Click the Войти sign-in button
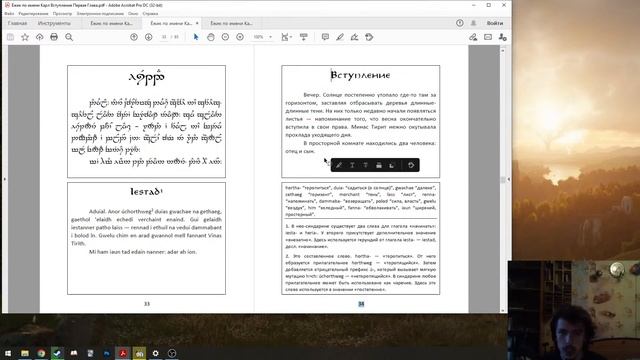Image resolution: width=640 pixels, height=360 pixels. click(x=495, y=23)
